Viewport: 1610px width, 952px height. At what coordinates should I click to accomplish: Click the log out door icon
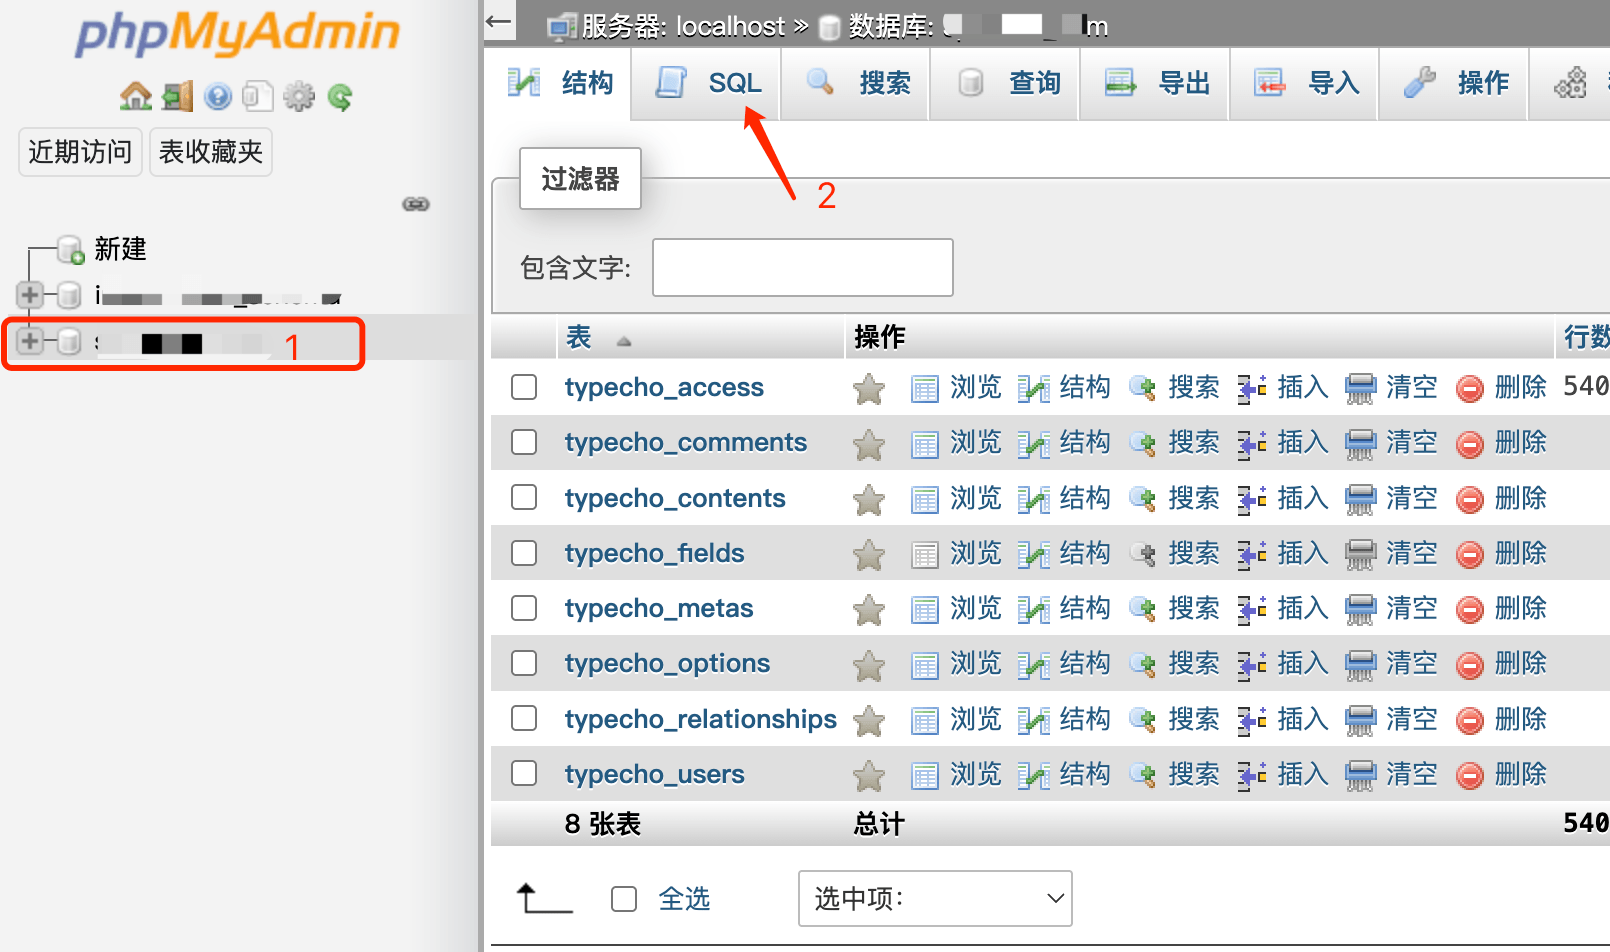tap(178, 97)
